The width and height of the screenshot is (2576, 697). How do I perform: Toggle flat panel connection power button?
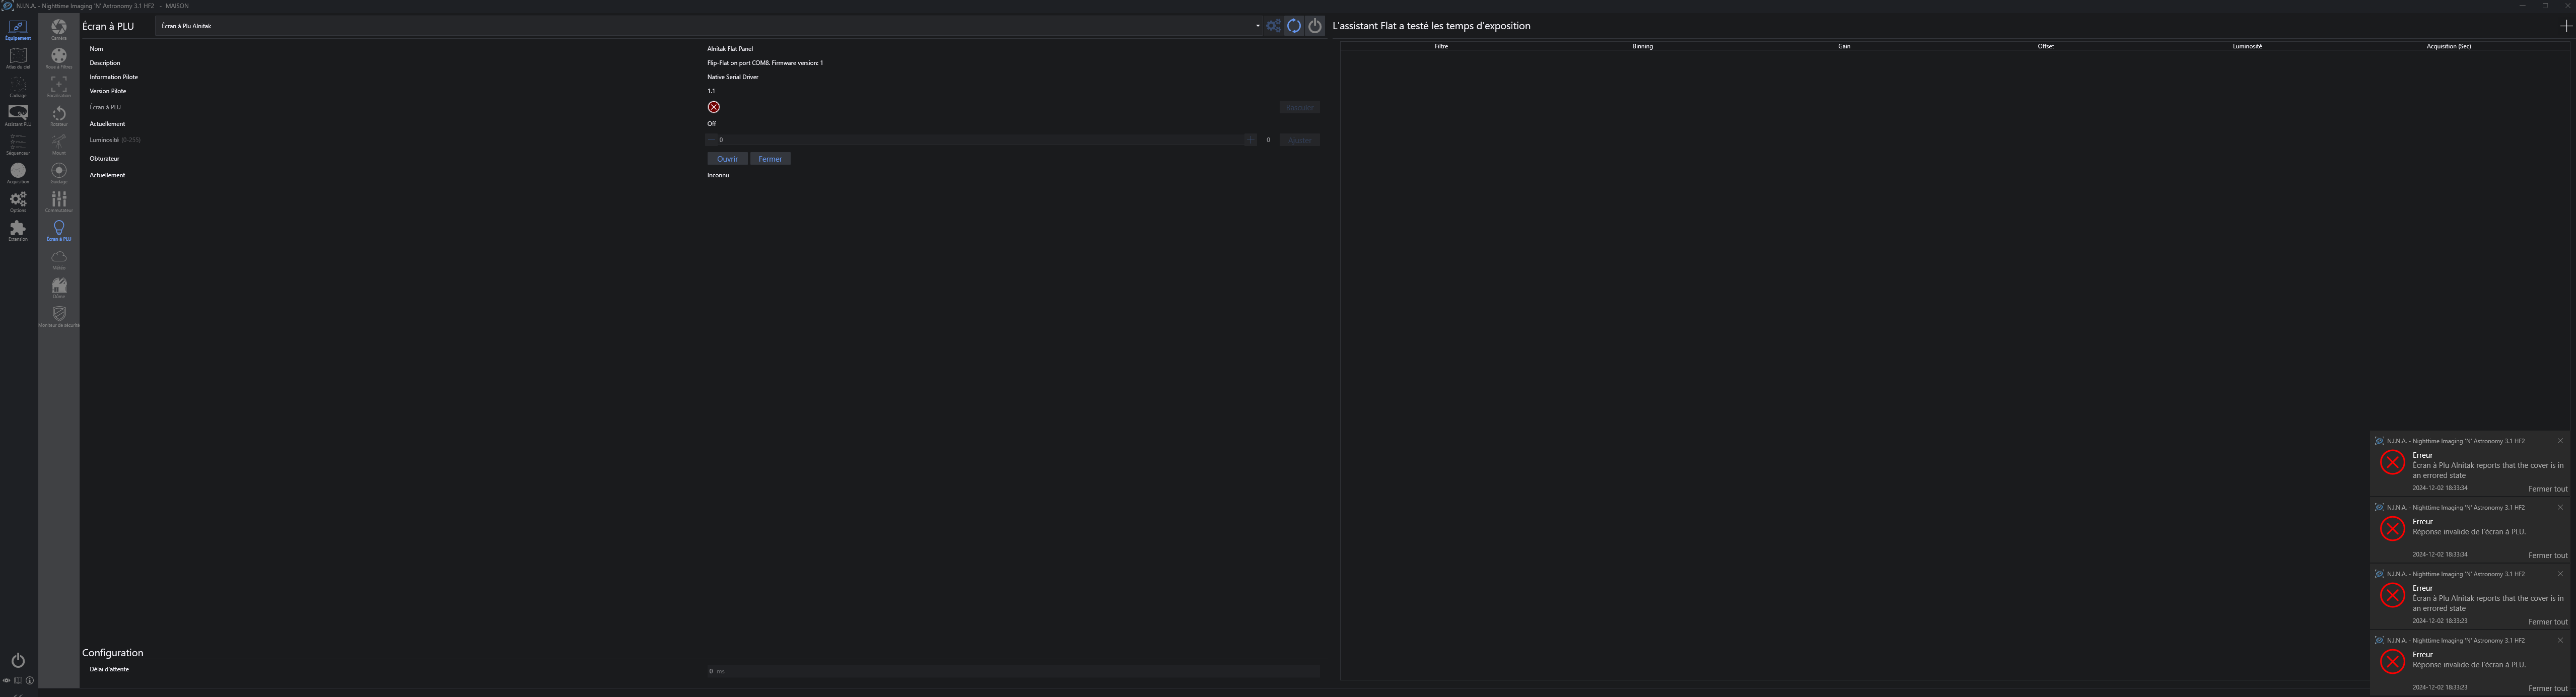[x=1315, y=26]
